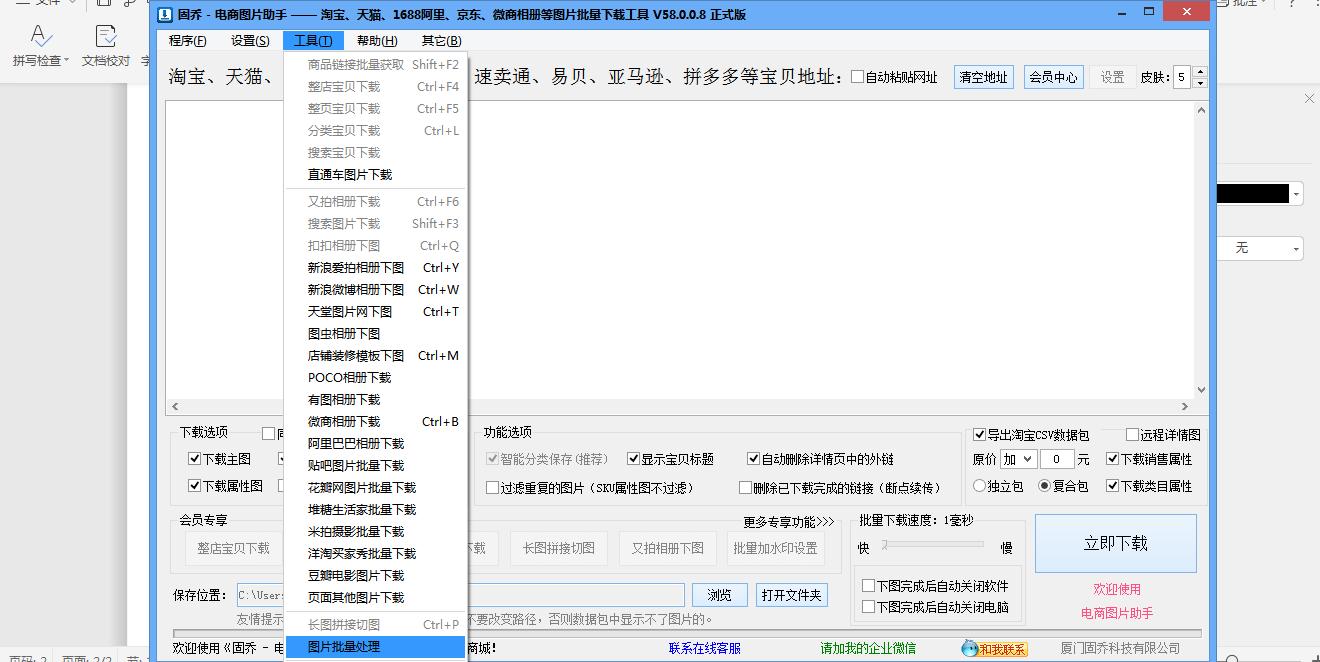
Task: Click the 清空地址 button
Action: click(983, 76)
